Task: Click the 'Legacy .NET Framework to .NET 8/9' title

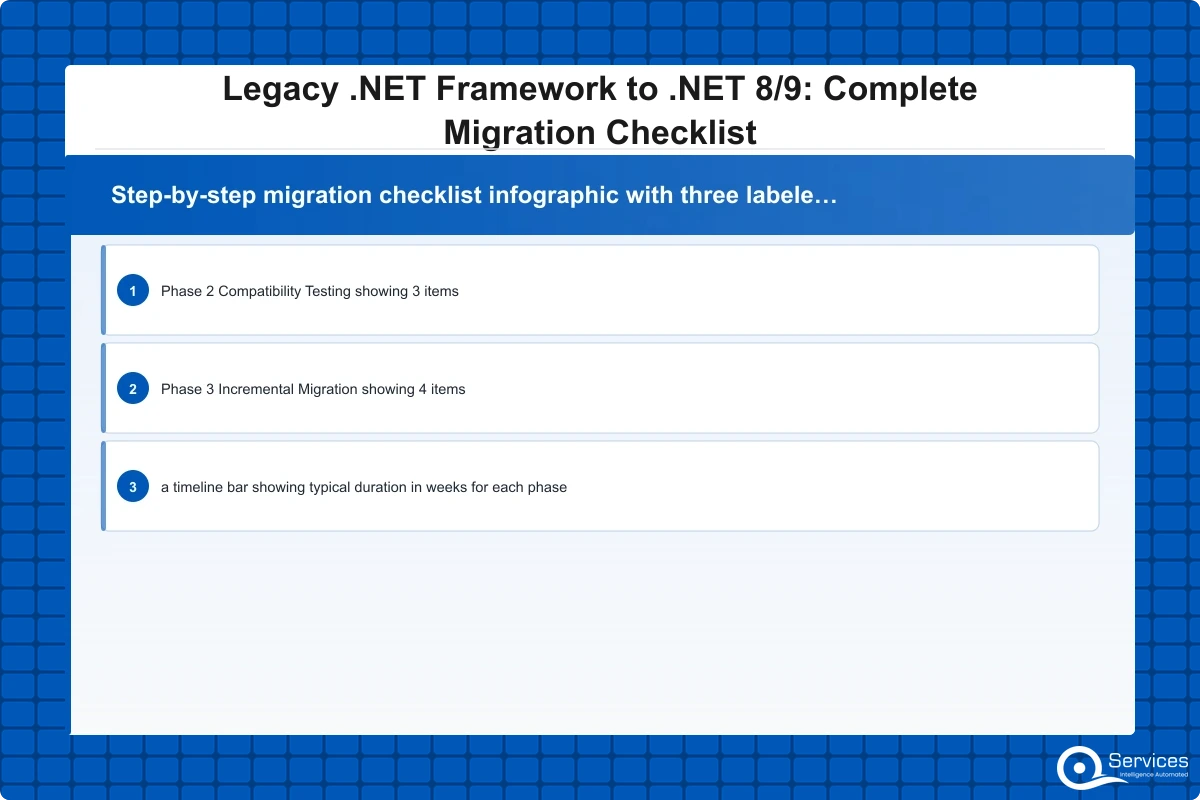Action: pyautogui.click(x=600, y=110)
